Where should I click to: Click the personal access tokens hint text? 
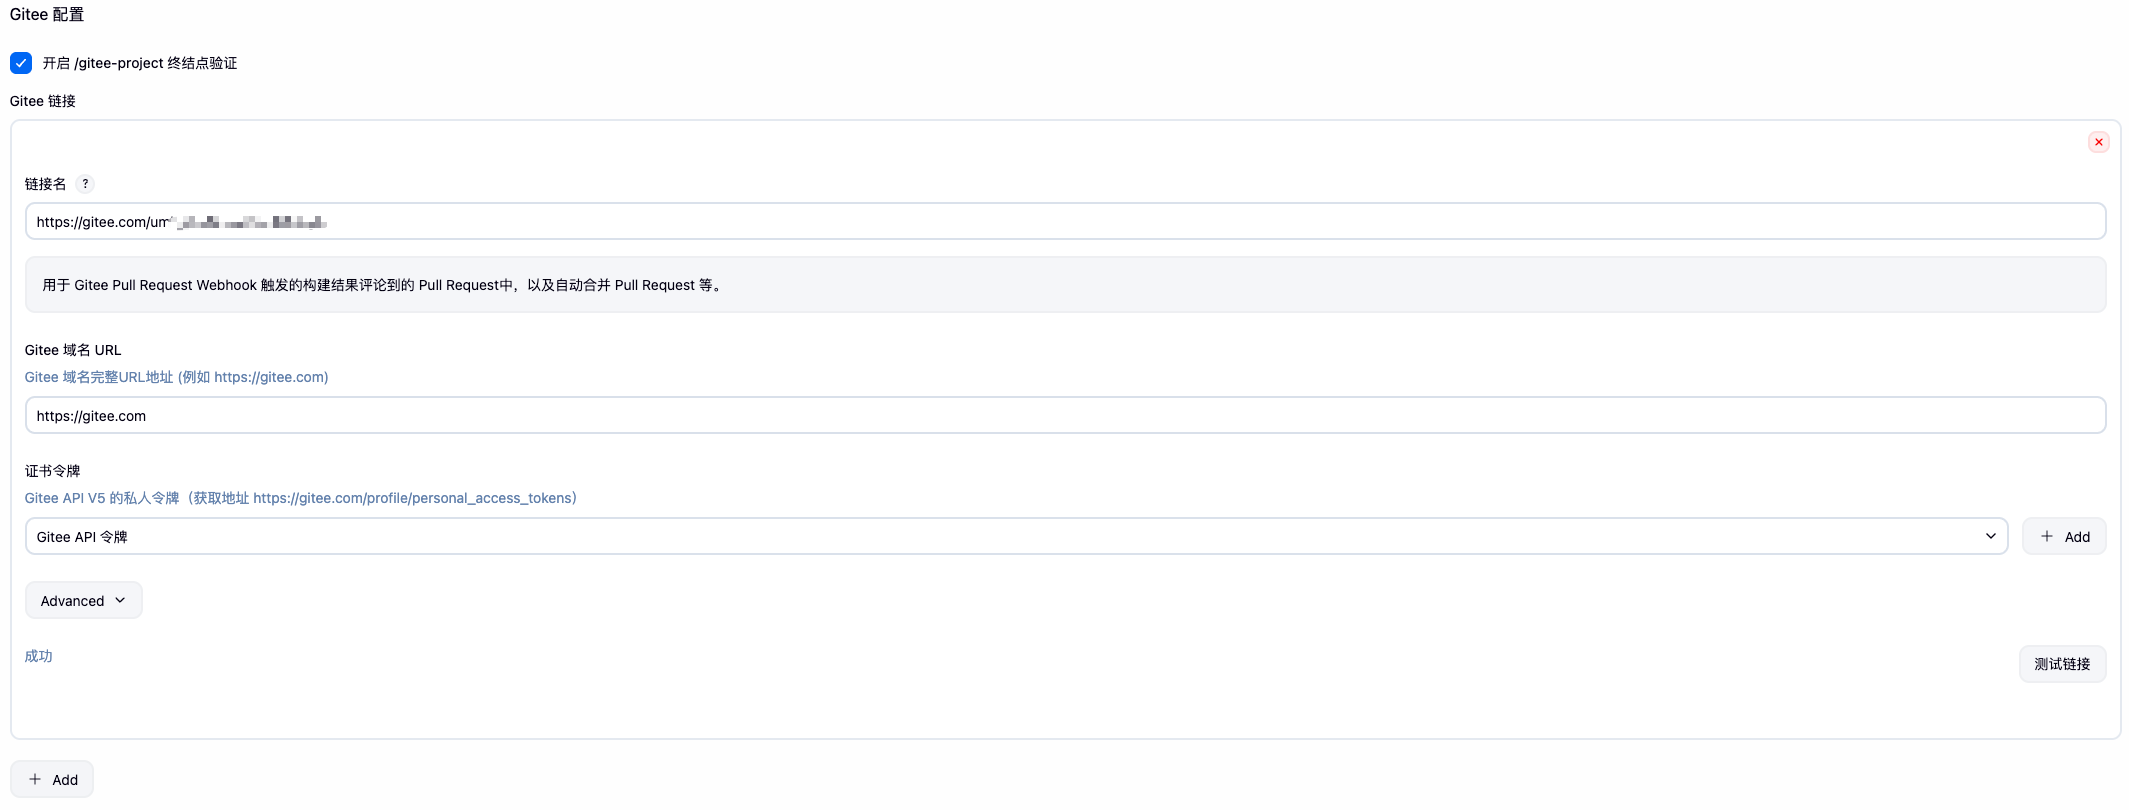301,498
